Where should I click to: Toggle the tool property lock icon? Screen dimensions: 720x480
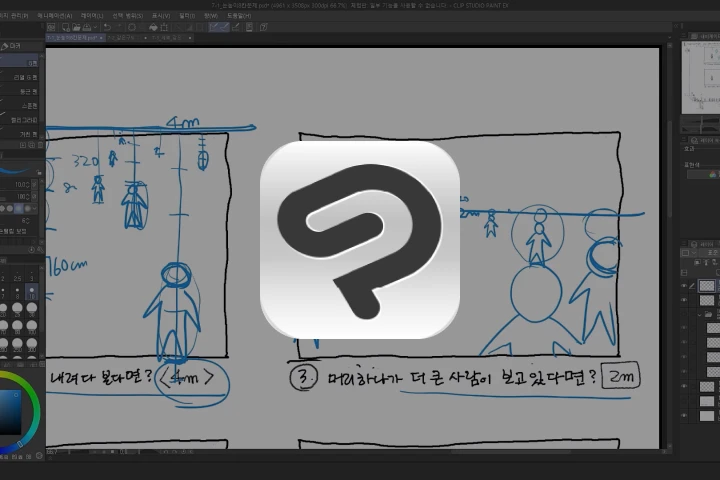(39, 172)
